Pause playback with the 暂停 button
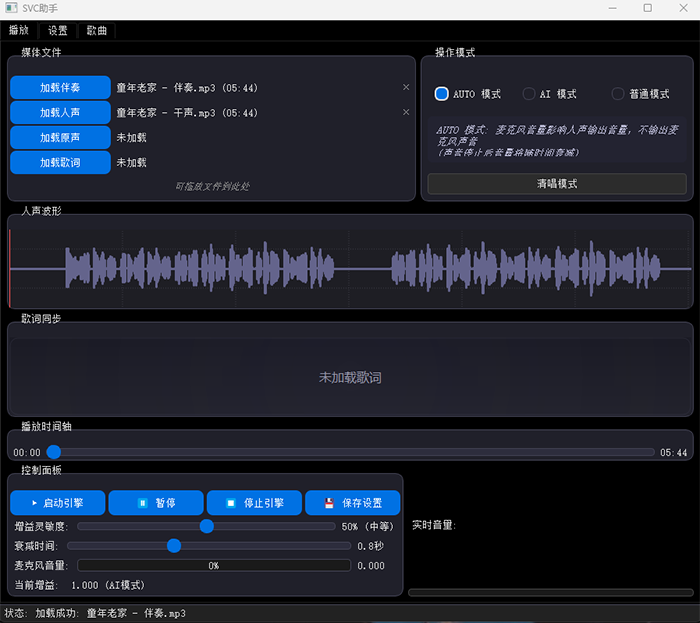This screenshot has height=623, width=700. pos(156,503)
